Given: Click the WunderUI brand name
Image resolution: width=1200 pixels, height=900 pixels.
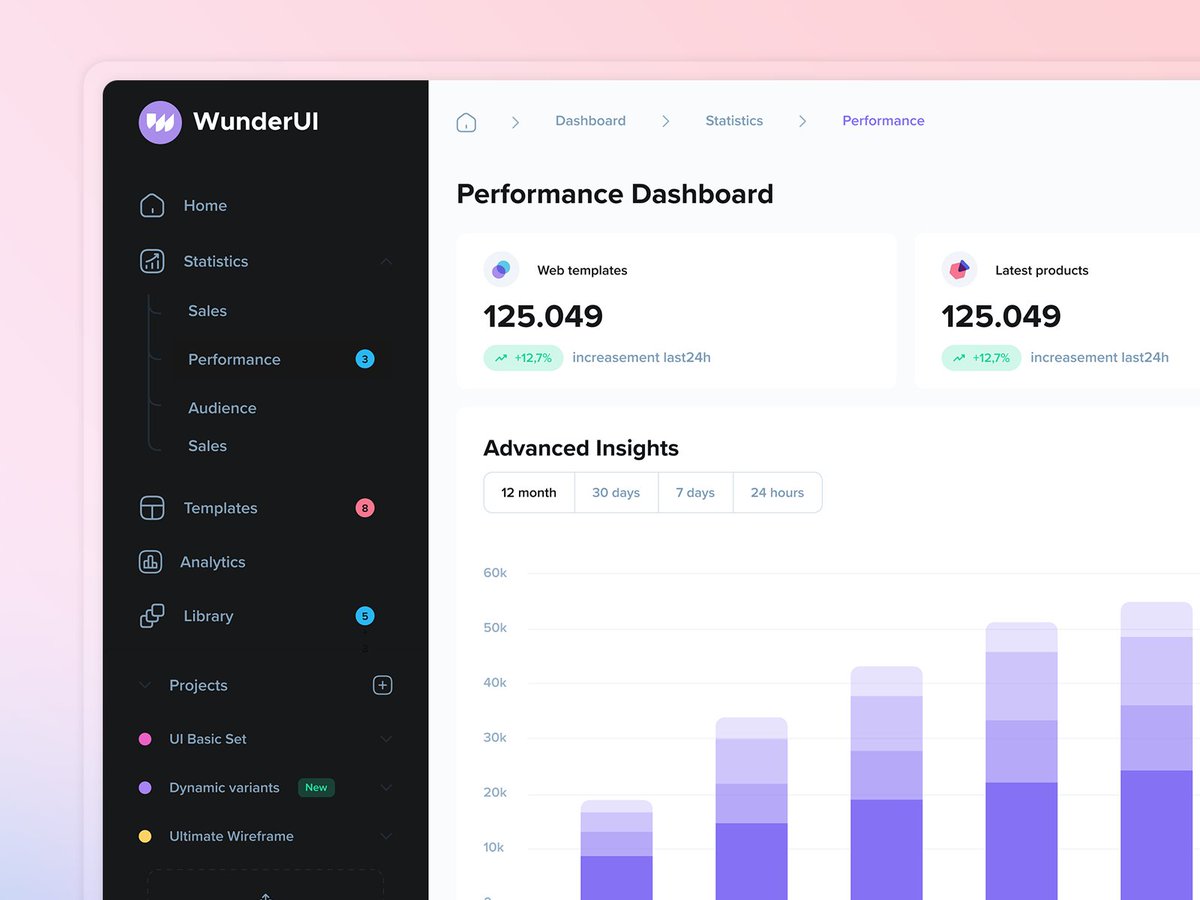Looking at the screenshot, I should [256, 122].
